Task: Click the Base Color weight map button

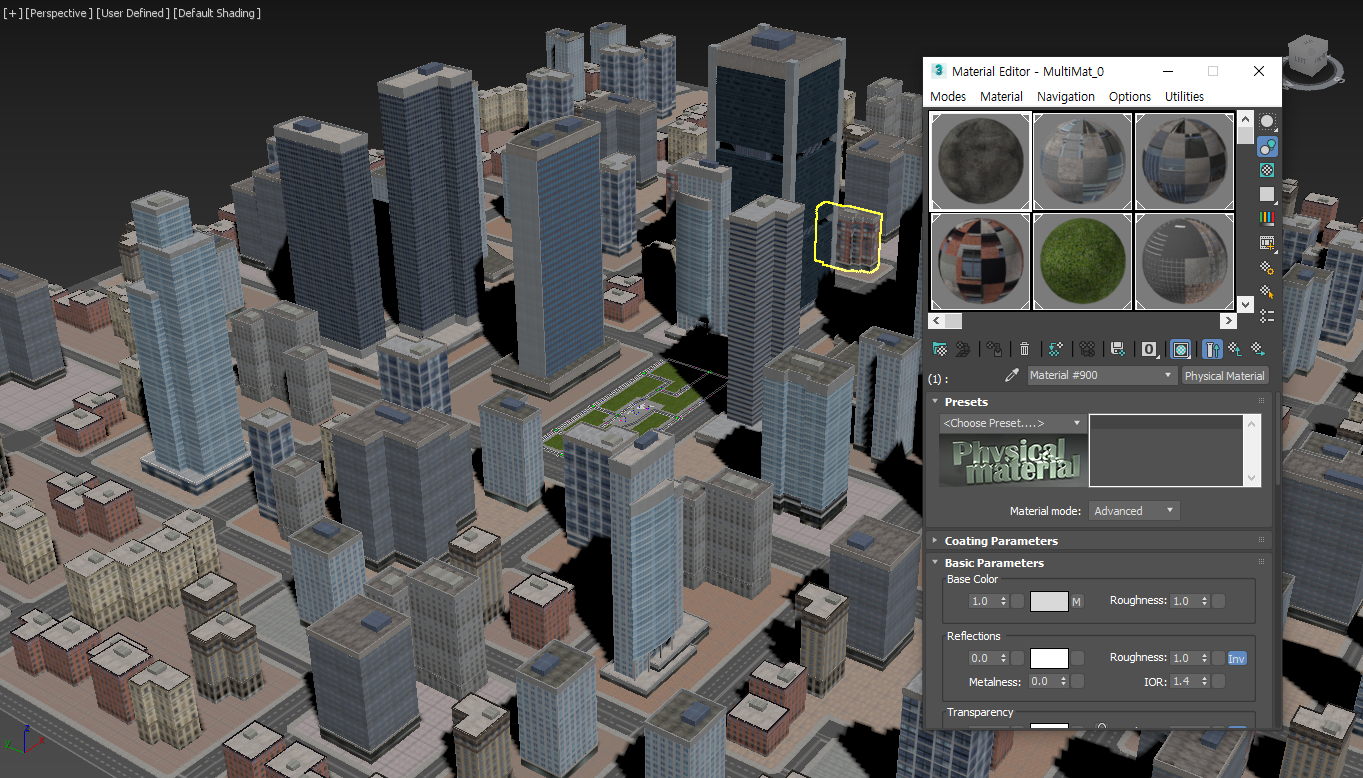Action: click(x=1018, y=602)
